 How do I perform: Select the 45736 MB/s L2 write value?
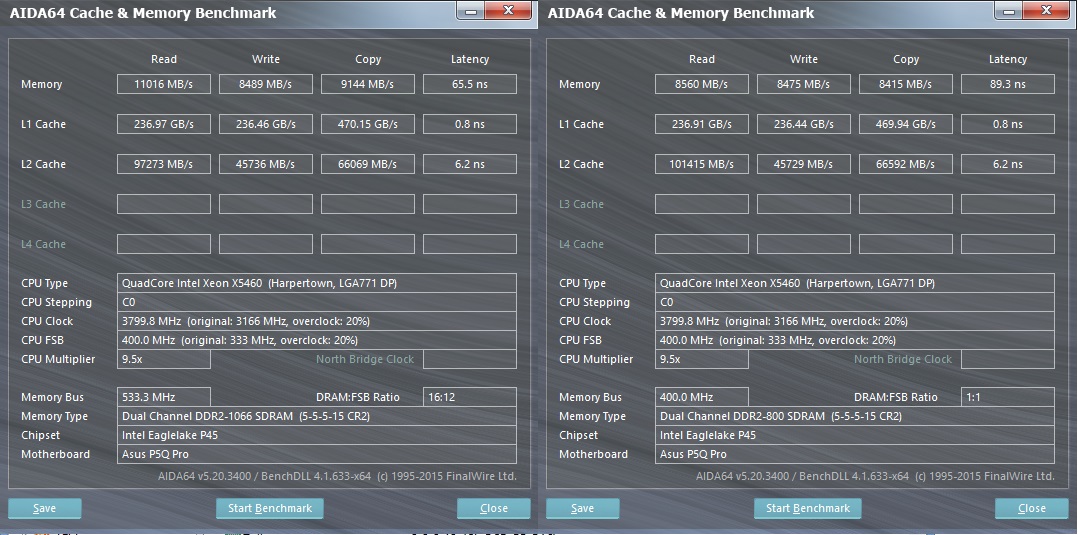click(x=265, y=164)
